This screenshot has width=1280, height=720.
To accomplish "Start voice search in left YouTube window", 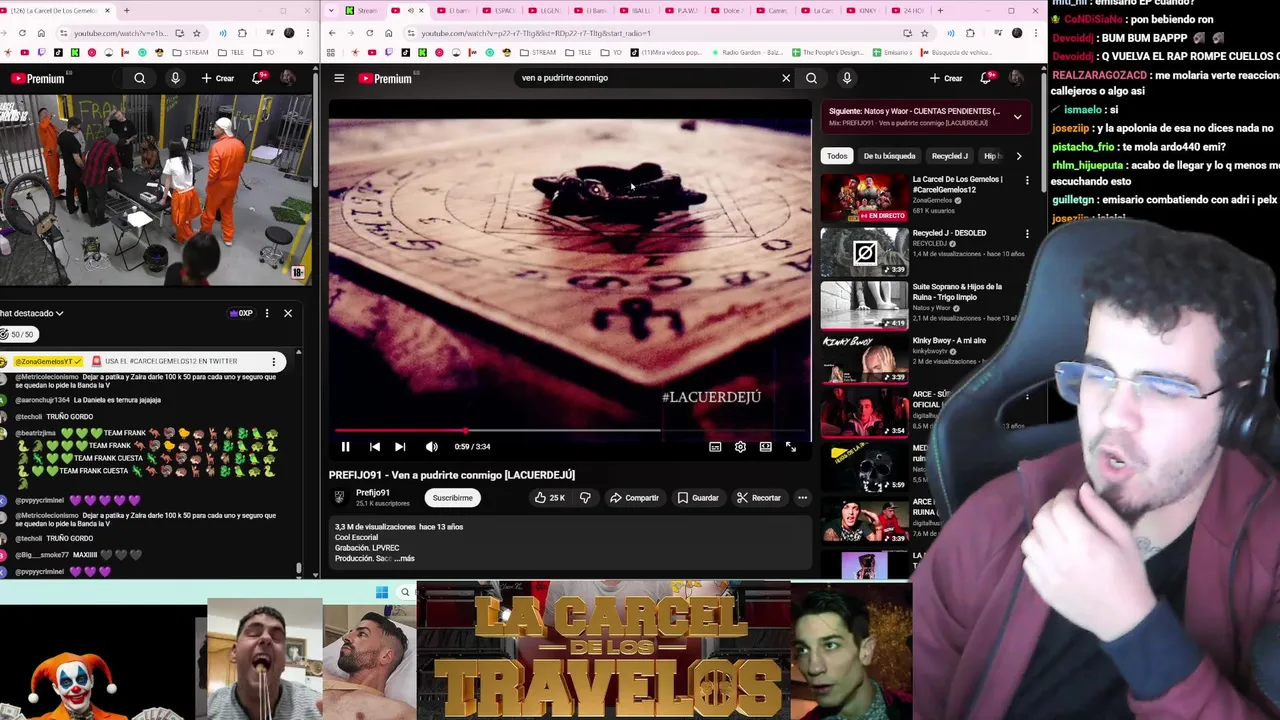I will tap(175, 78).
